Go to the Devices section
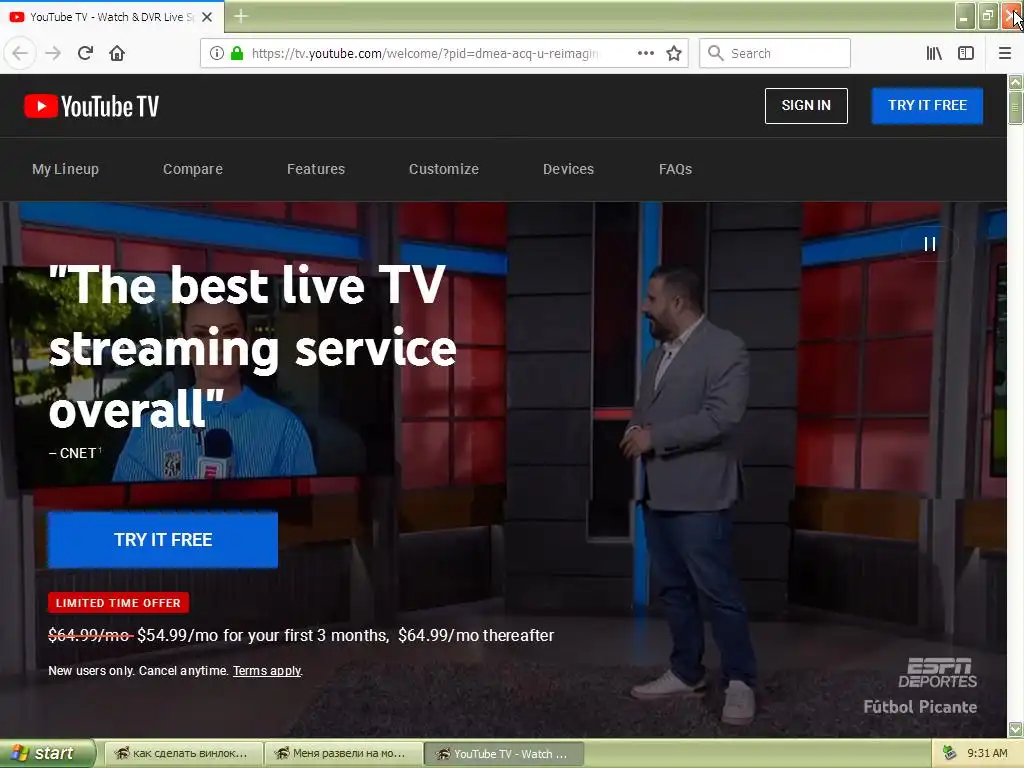The width and height of the screenshot is (1024, 768). coord(568,169)
